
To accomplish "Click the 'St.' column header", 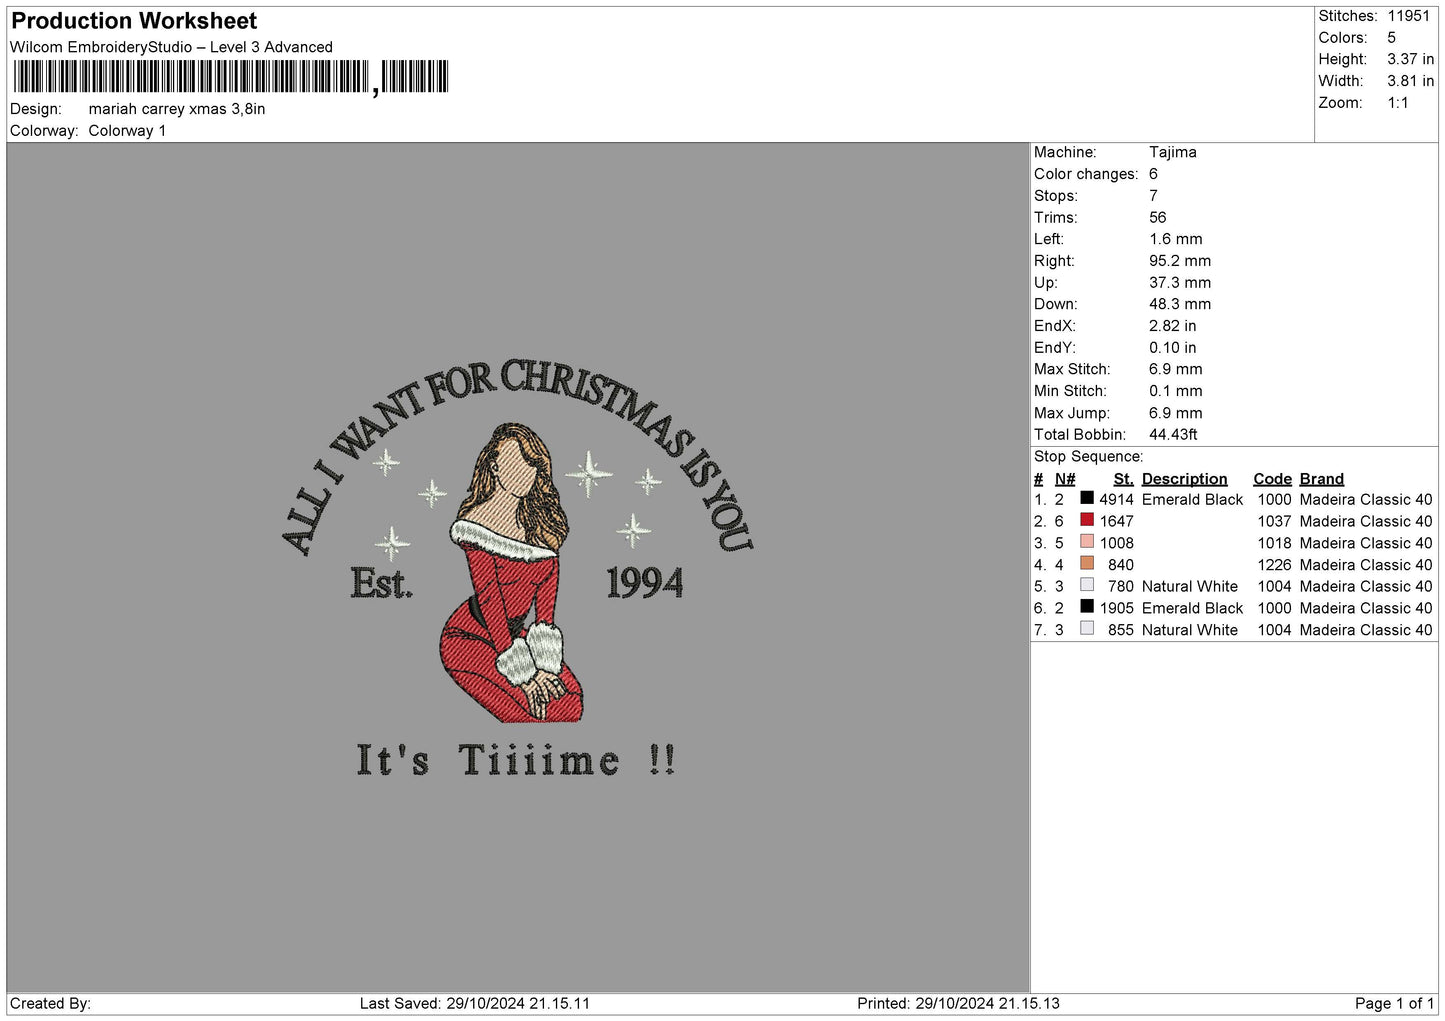I will coord(1124,479).
